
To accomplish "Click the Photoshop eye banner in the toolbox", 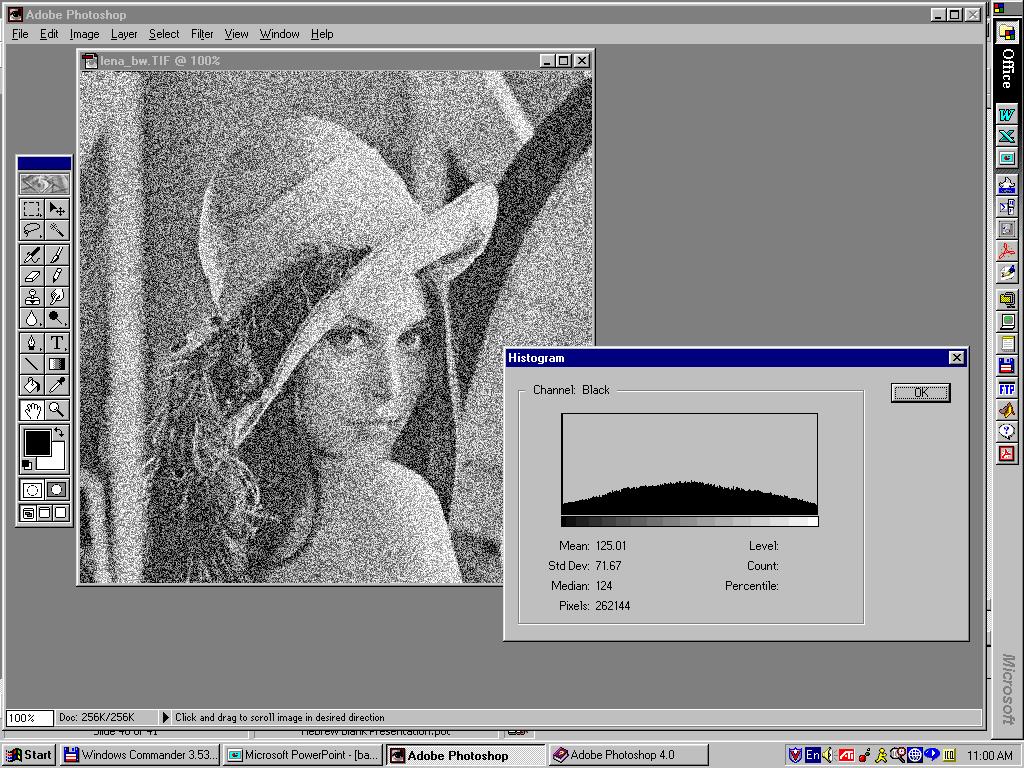I will [44, 184].
